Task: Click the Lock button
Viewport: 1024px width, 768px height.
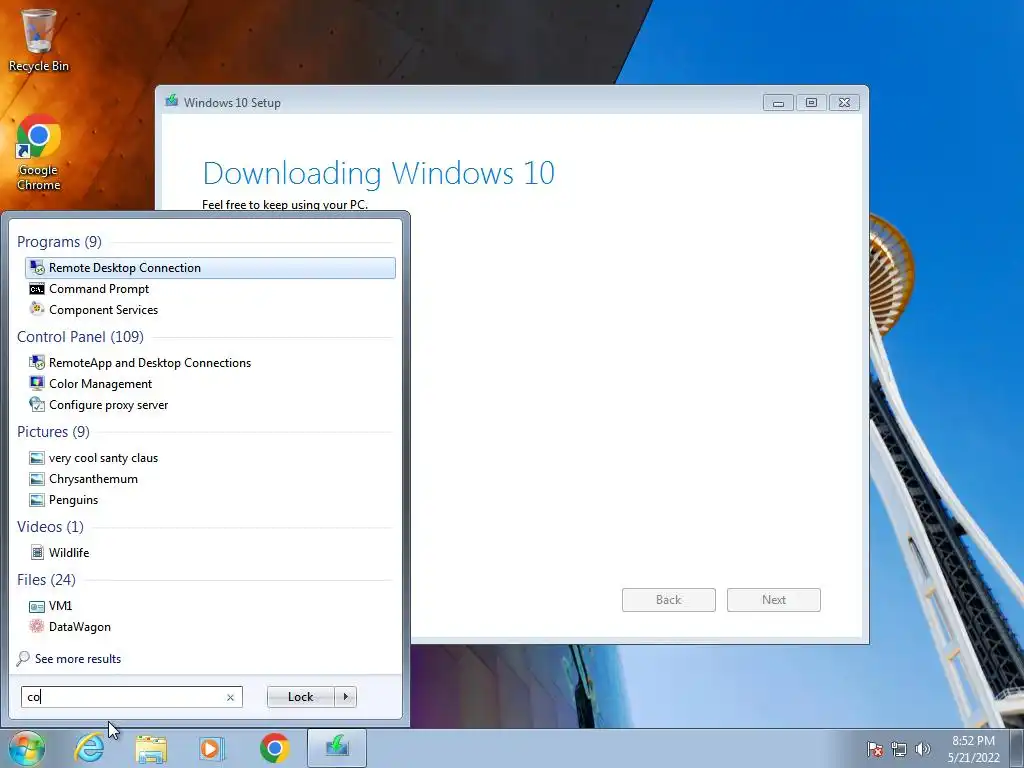Action: [300, 697]
